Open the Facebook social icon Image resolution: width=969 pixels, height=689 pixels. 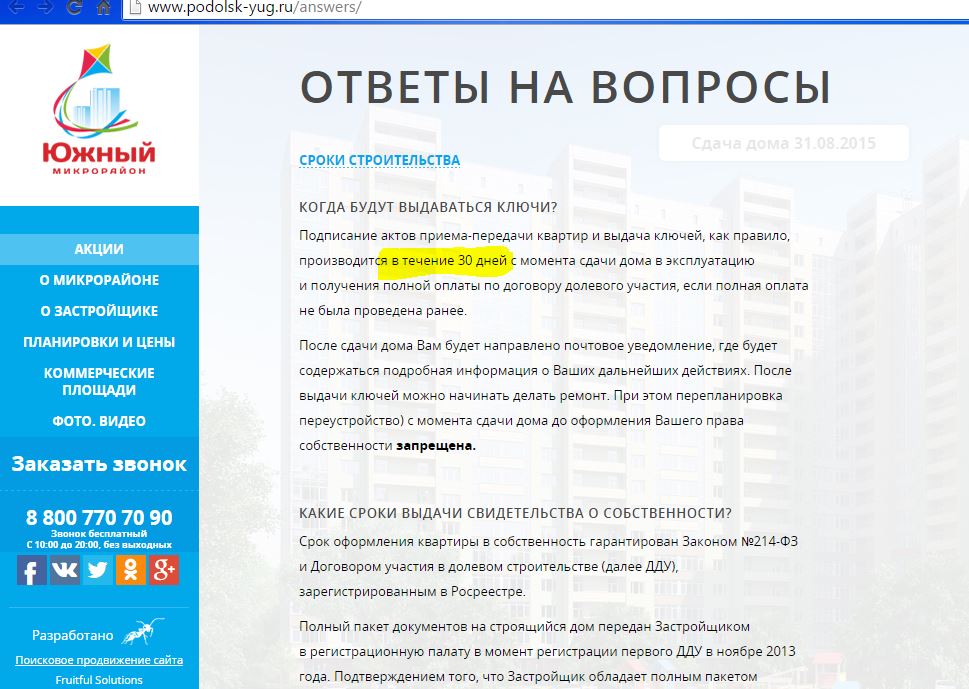coord(32,570)
